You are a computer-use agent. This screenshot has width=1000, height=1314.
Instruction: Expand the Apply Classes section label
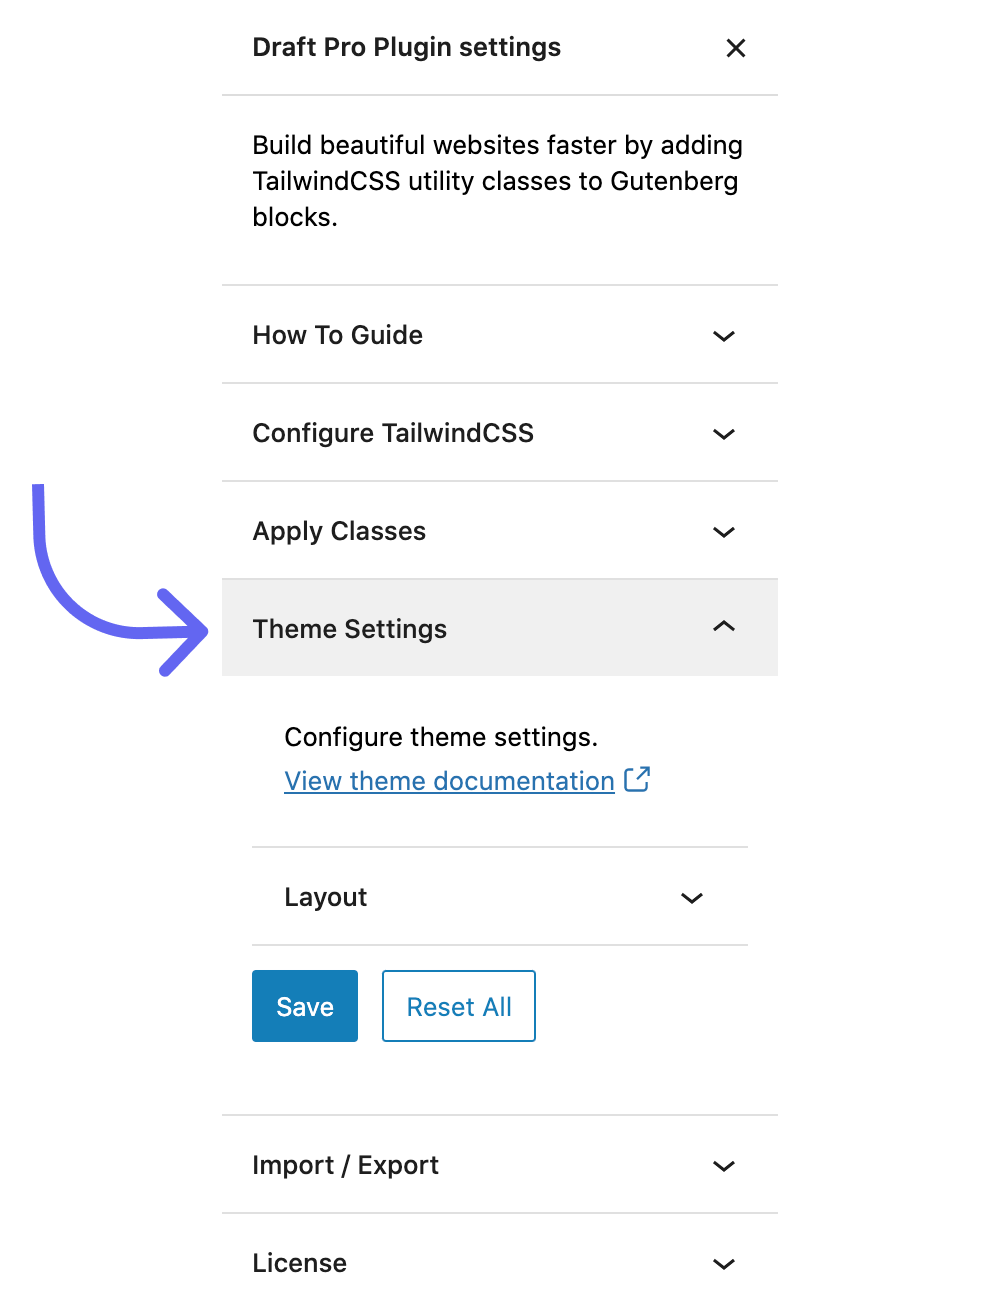[x=339, y=531]
